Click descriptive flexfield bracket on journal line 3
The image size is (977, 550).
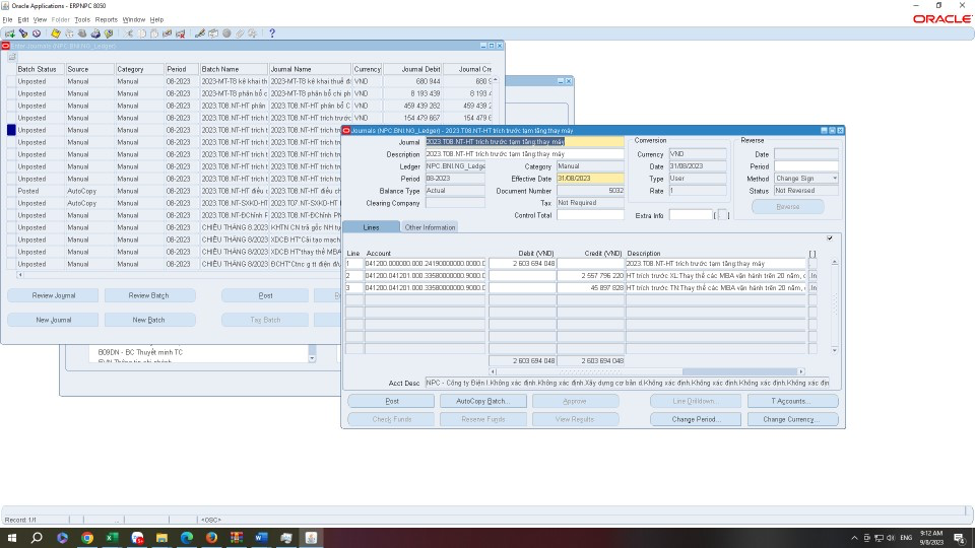coord(813,288)
